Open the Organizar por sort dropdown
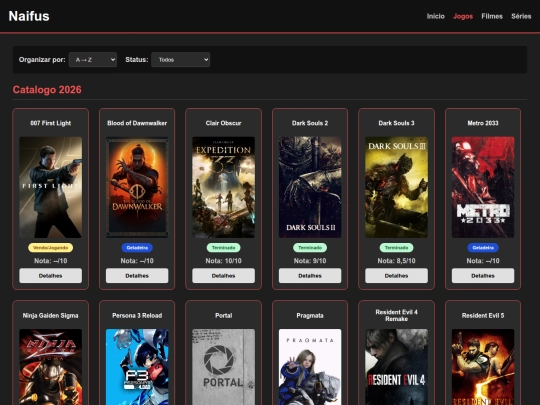This screenshot has width=540, height=405. (93, 60)
